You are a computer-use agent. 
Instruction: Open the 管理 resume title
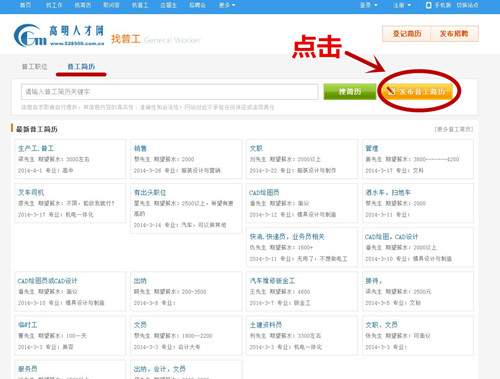point(372,148)
